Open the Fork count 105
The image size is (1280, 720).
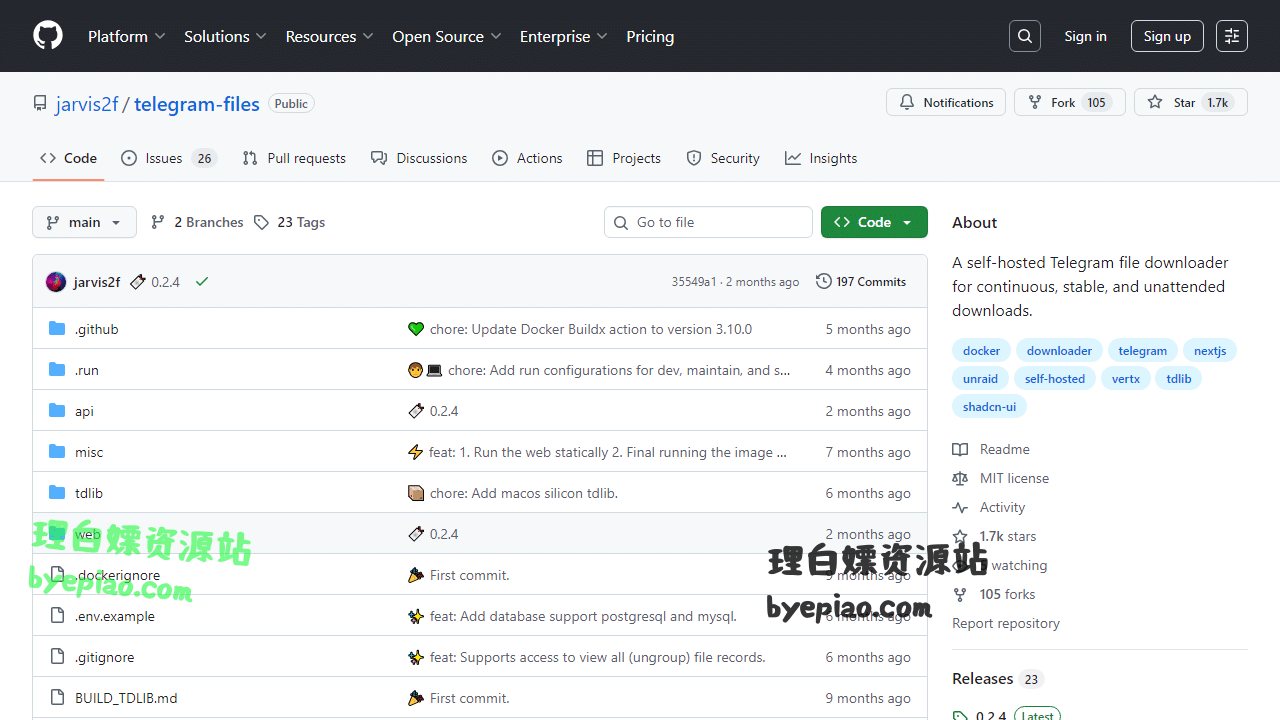(x=1097, y=102)
